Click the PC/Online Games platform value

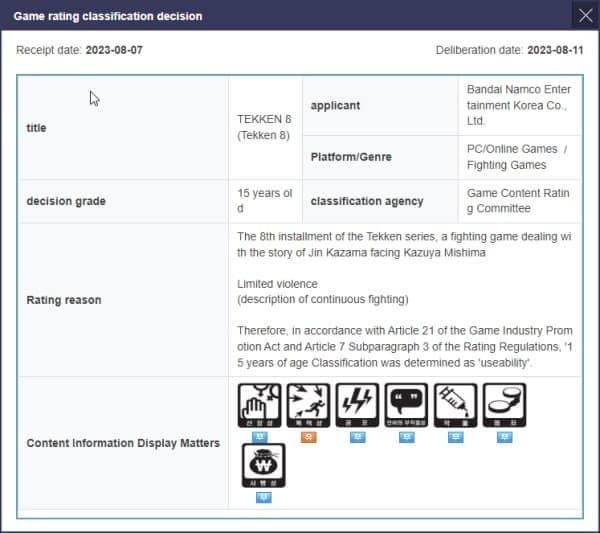[x=517, y=157]
